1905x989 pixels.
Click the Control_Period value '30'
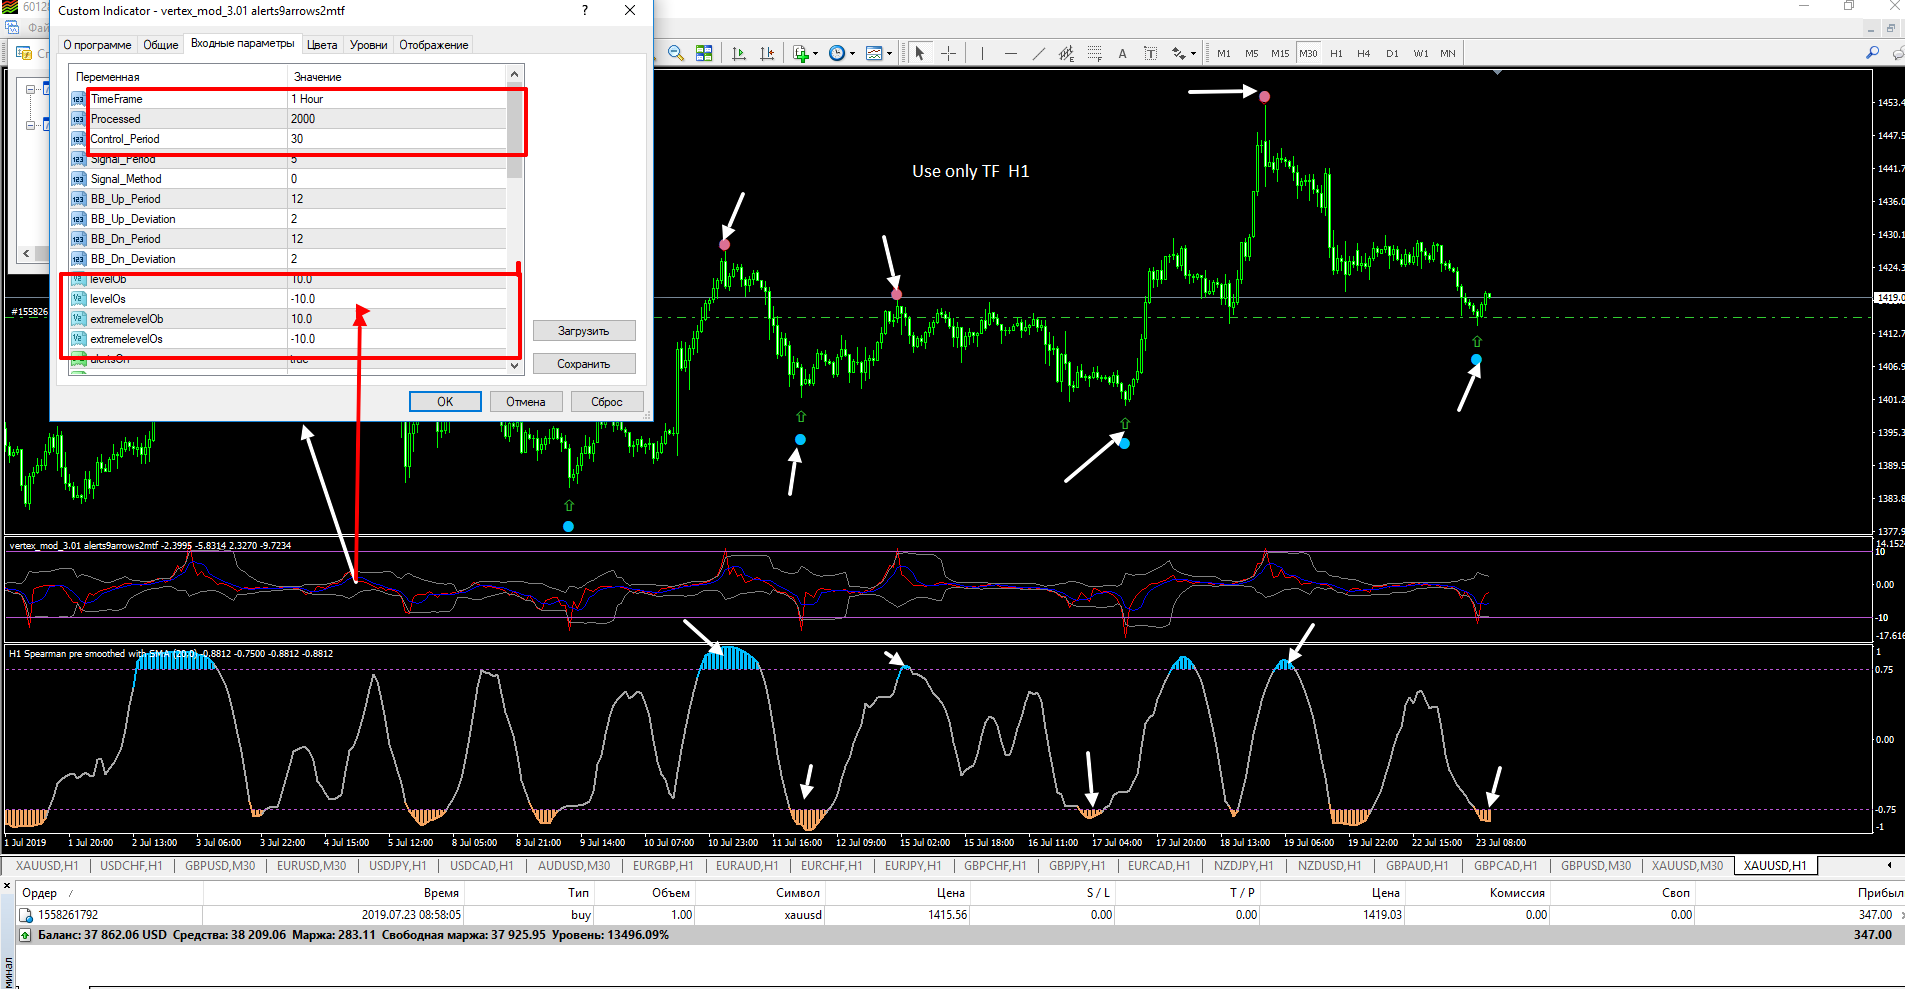297,139
